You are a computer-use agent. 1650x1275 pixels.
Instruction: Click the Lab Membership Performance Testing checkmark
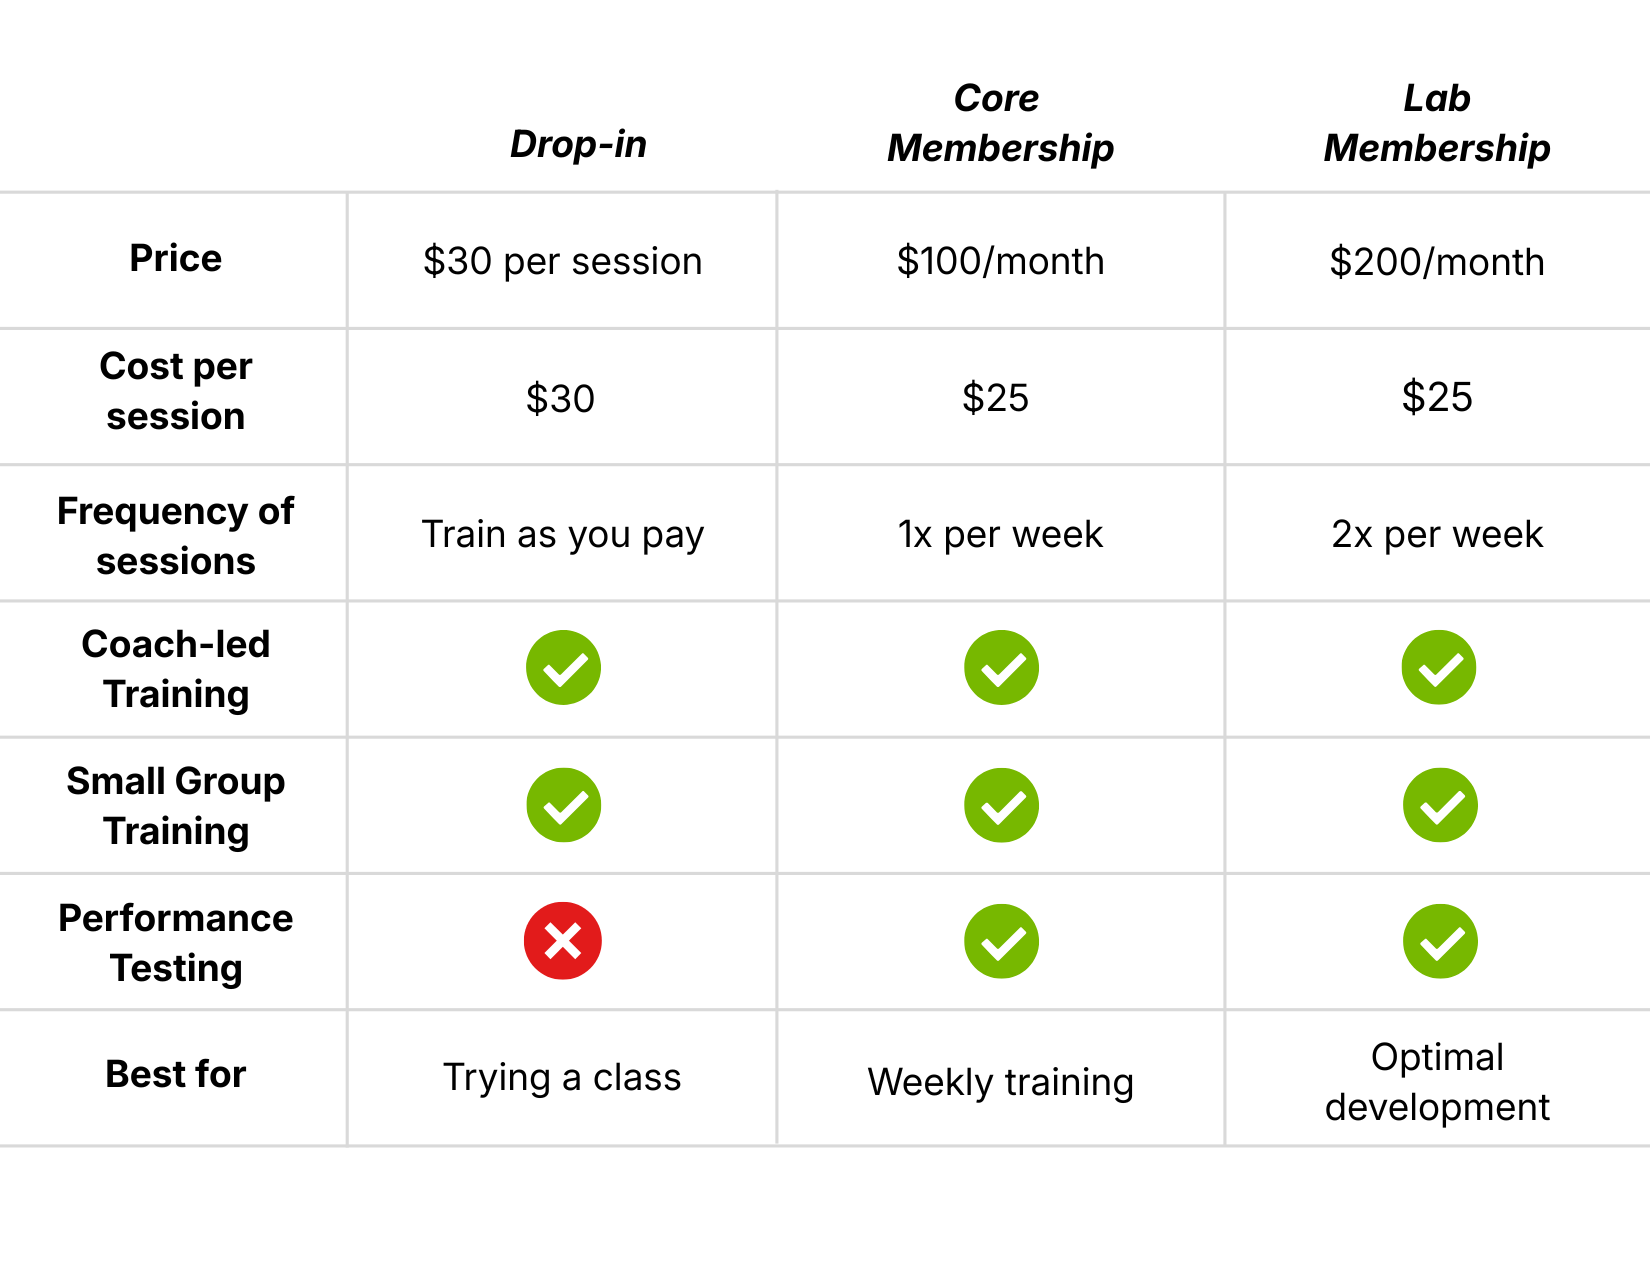click(x=1440, y=941)
